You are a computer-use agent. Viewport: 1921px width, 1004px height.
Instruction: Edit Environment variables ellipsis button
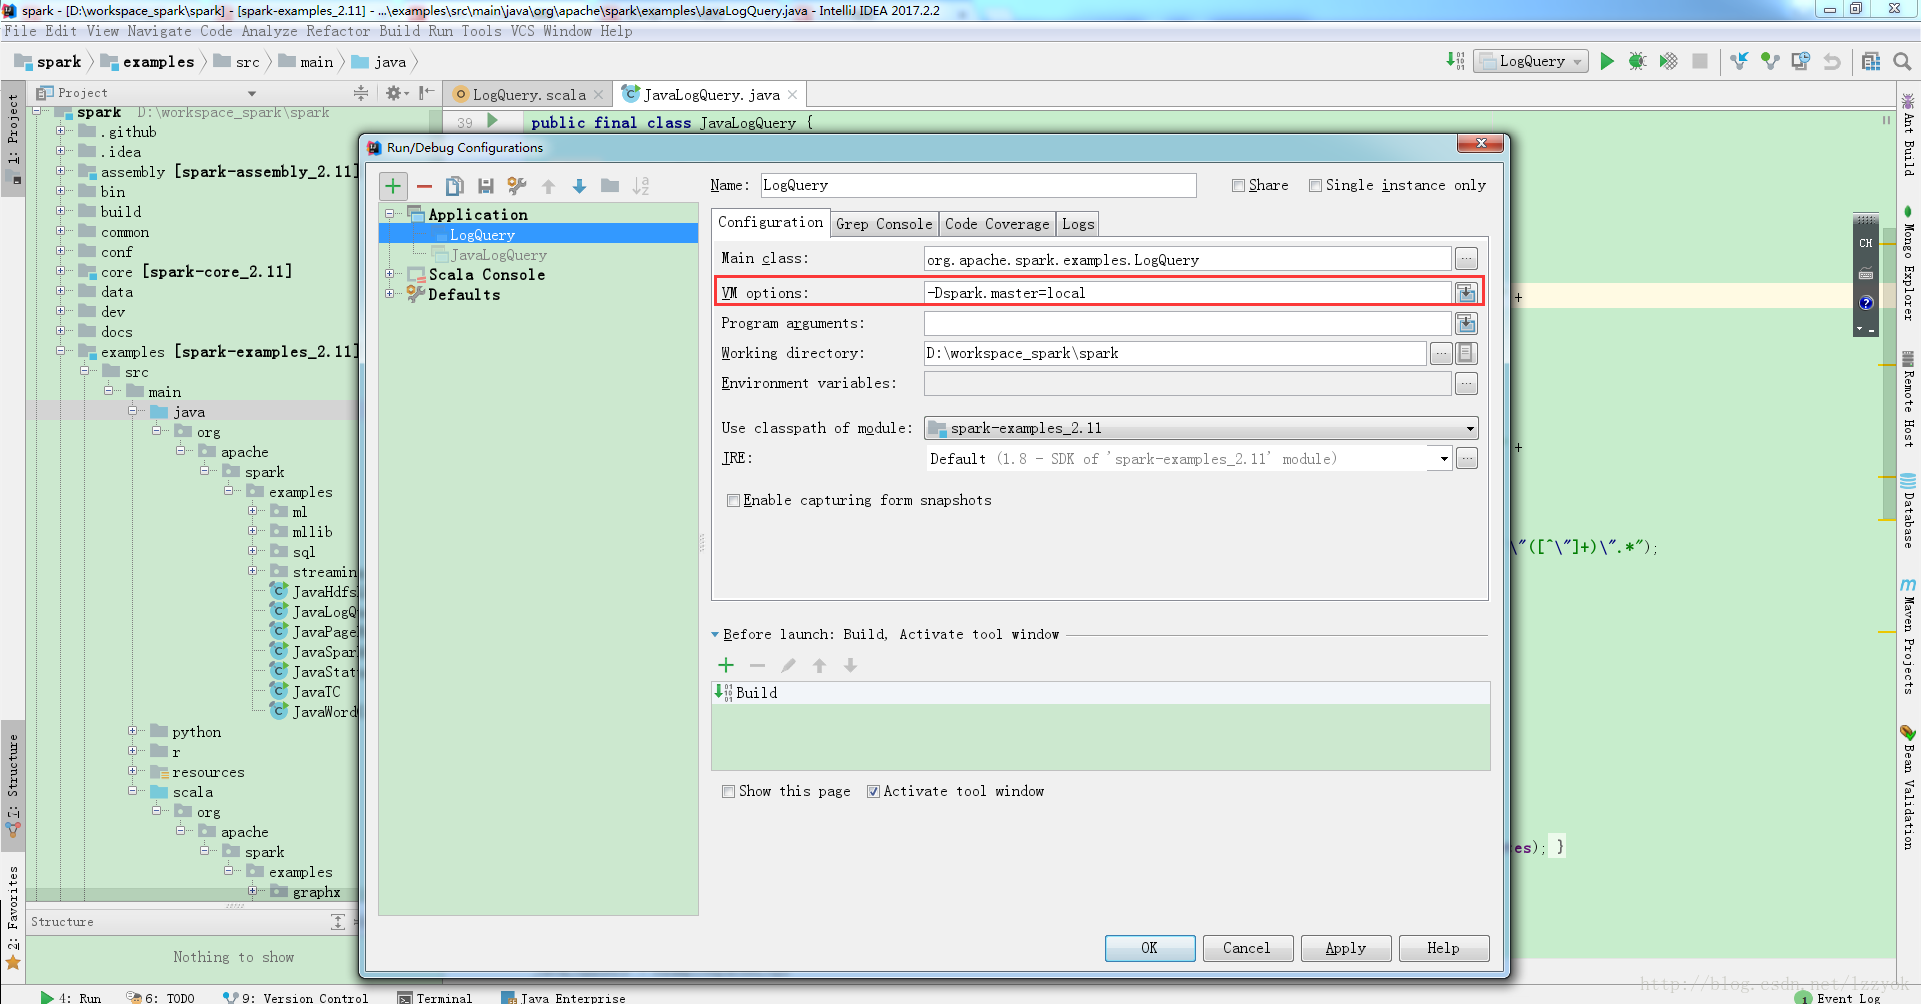1466,383
